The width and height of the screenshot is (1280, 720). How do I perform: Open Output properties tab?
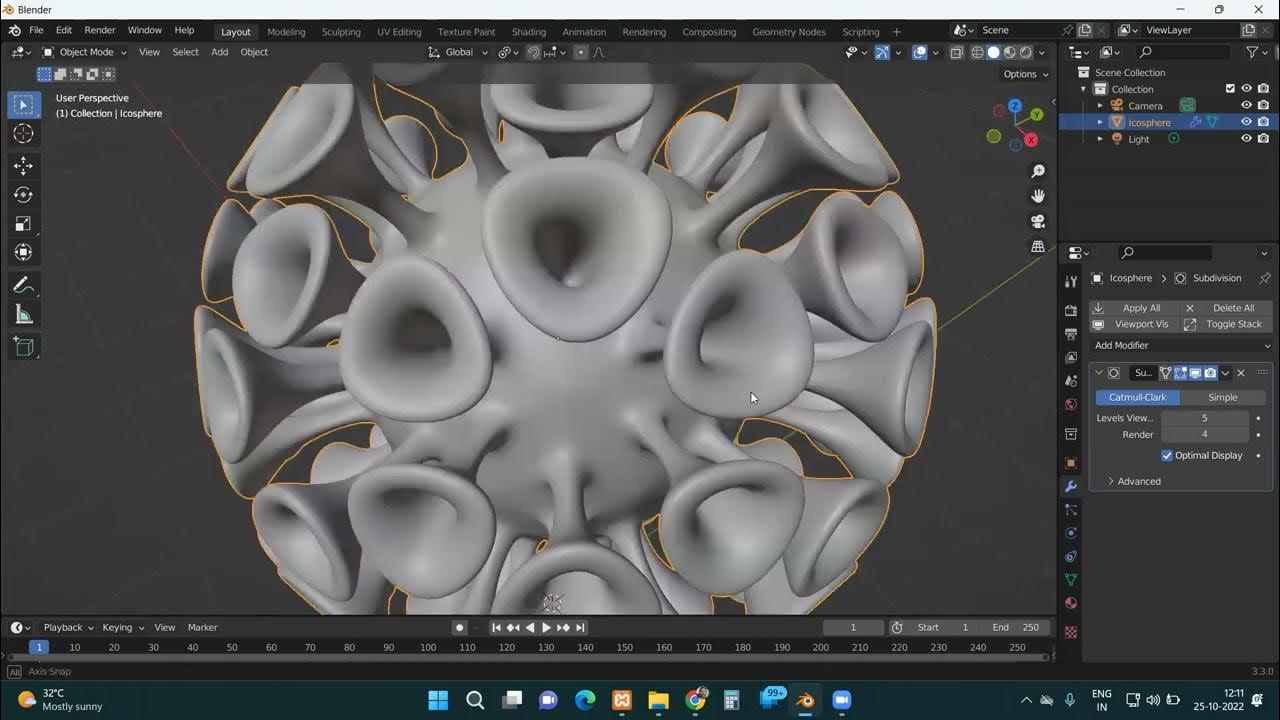tap(1071, 334)
